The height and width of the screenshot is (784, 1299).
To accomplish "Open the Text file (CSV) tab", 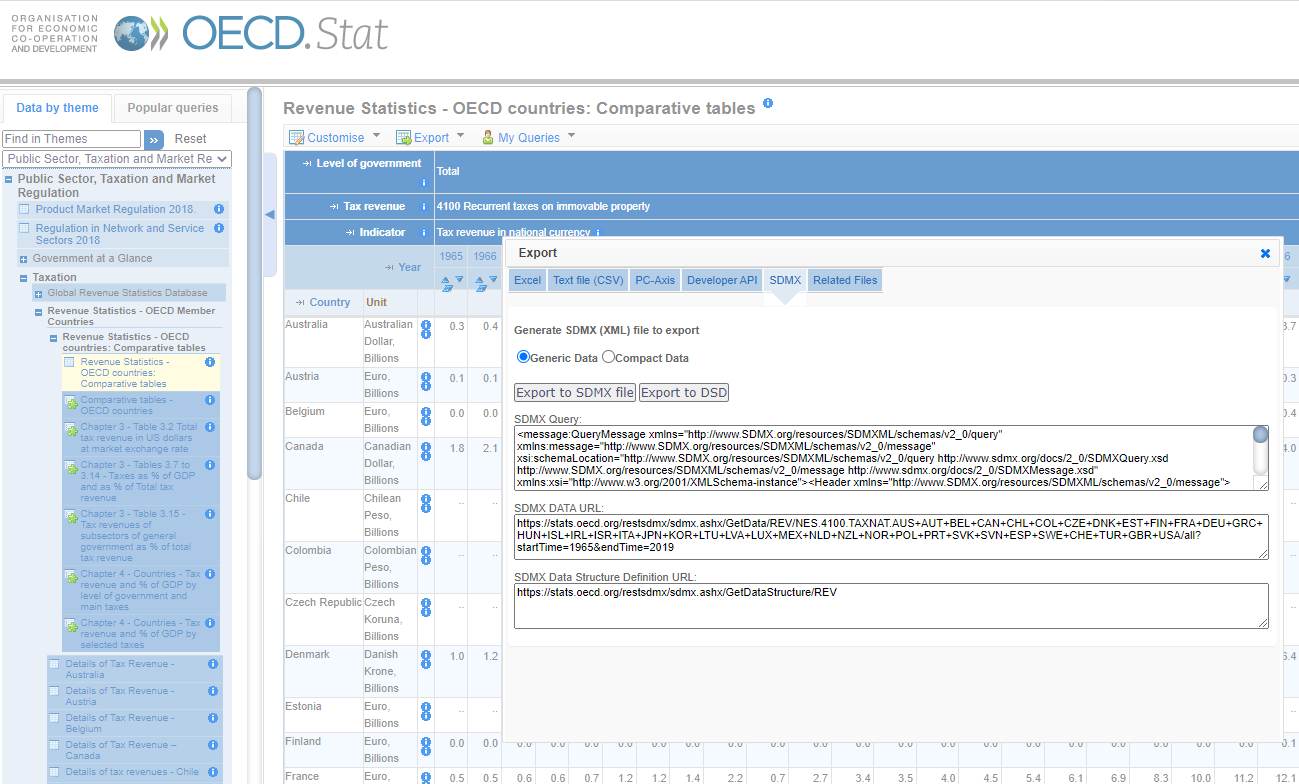I will [588, 280].
